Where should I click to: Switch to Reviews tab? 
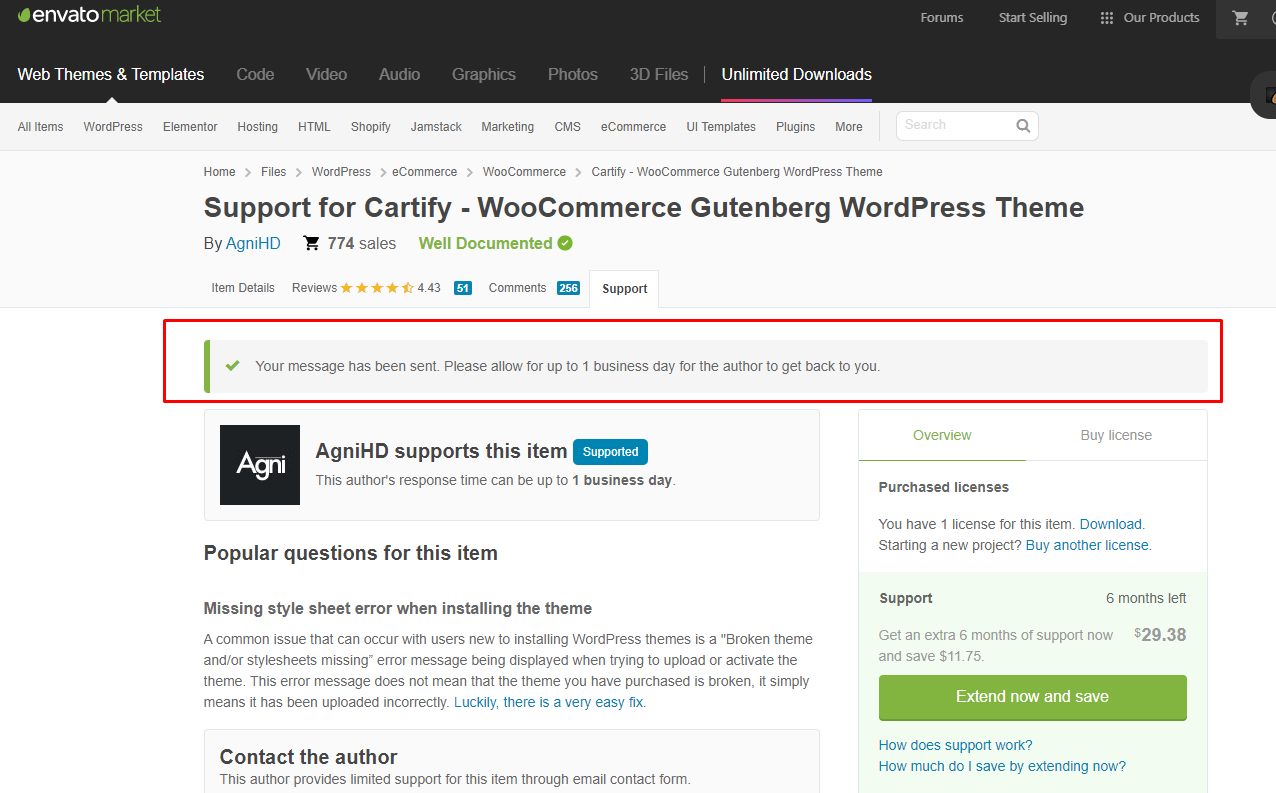click(x=314, y=288)
